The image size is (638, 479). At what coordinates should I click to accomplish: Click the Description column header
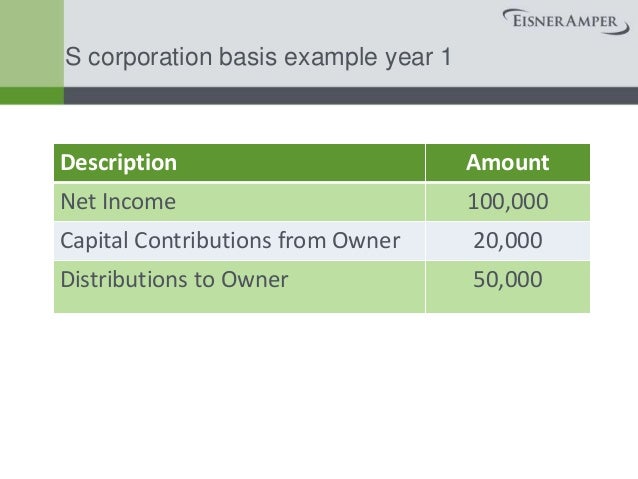click(239, 162)
